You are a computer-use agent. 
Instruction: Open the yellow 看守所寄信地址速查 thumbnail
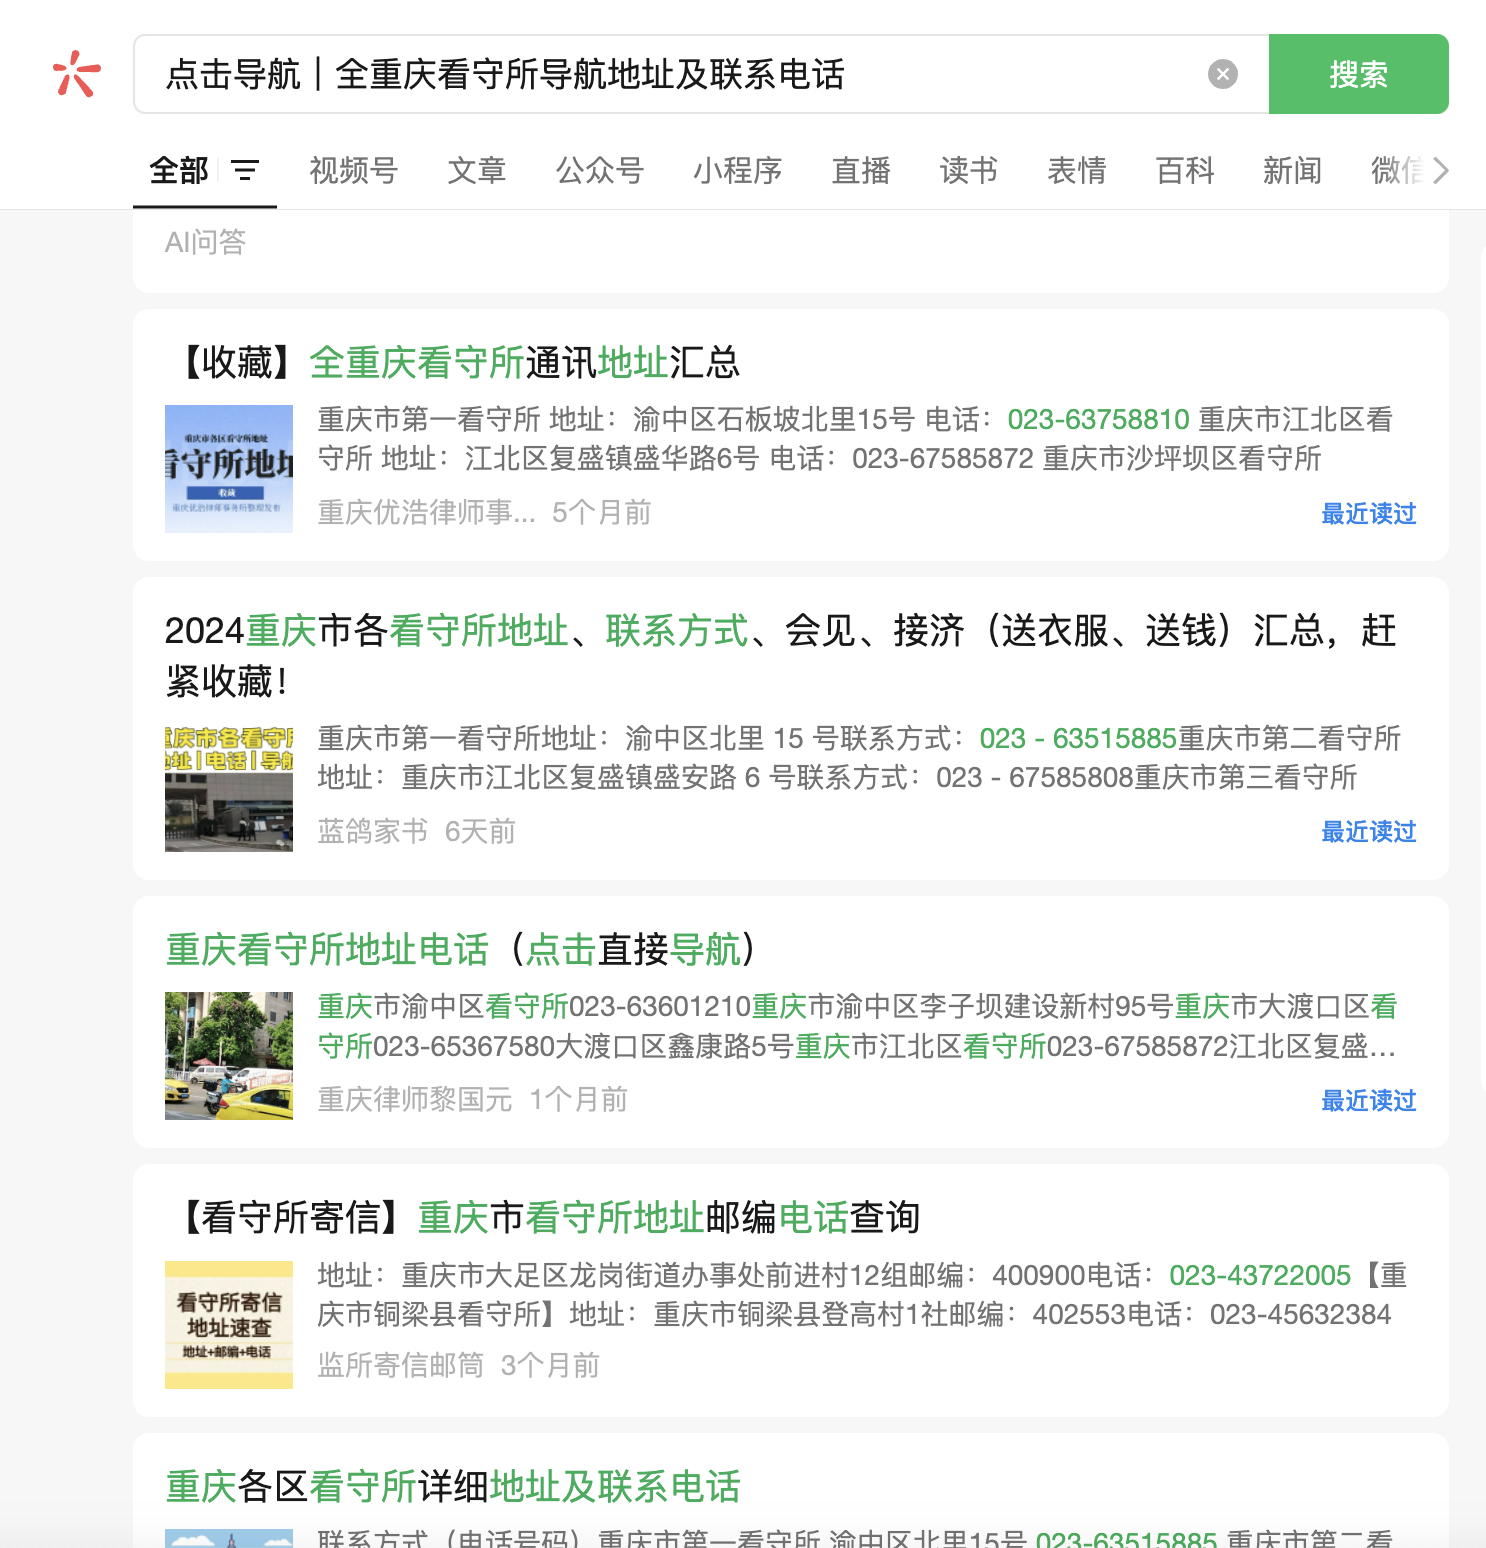tap(229, 1325)
